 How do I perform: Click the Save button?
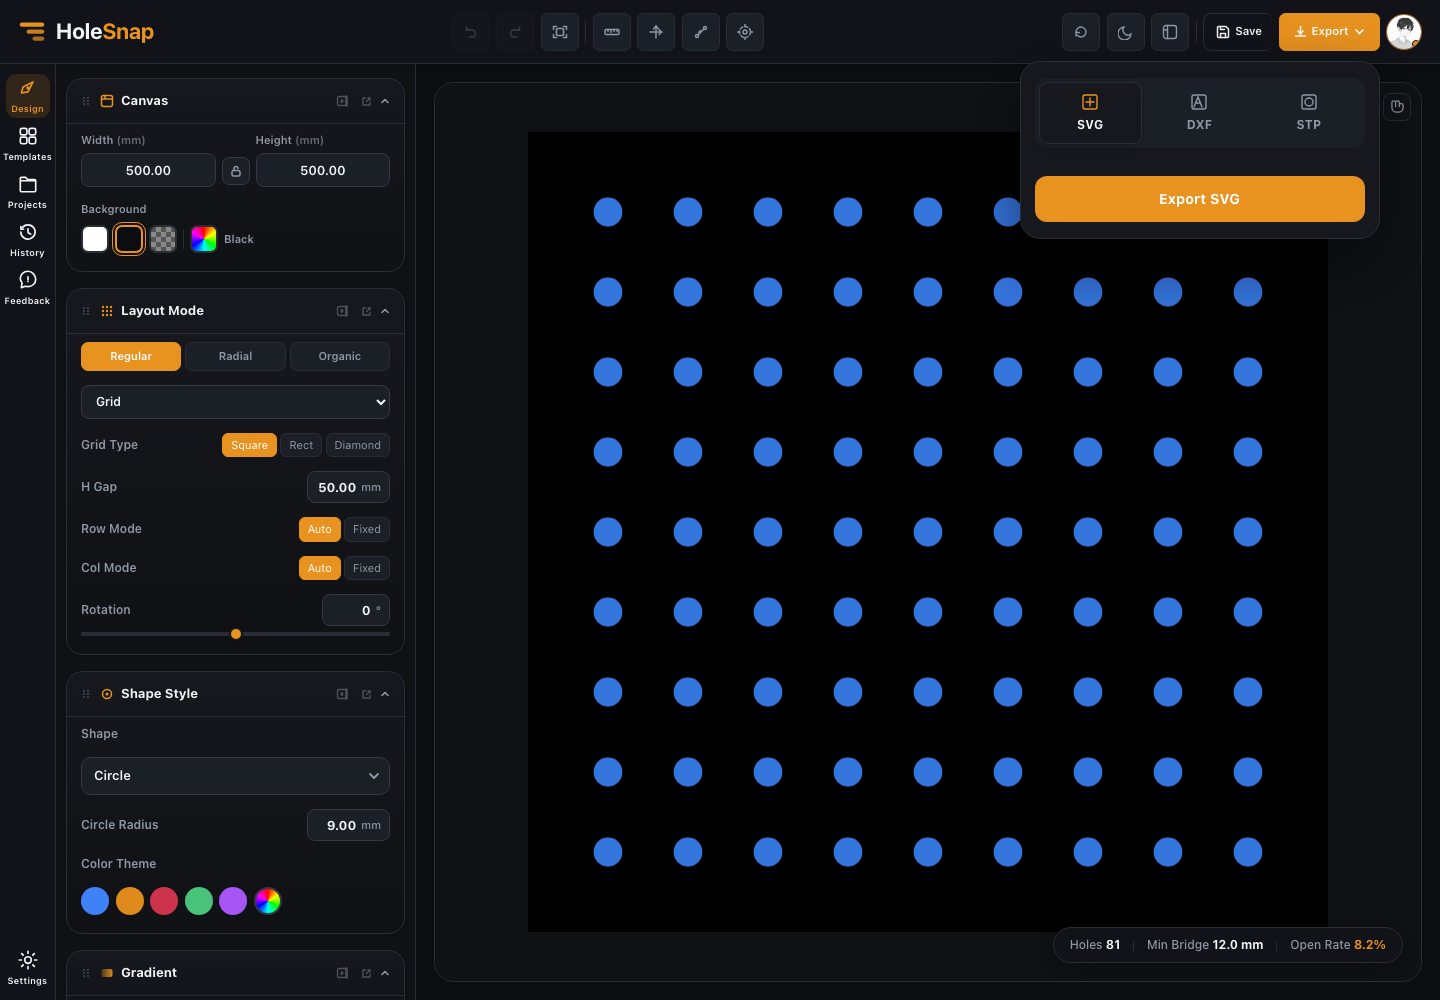pyautogui.click(x=1238, y=32)
